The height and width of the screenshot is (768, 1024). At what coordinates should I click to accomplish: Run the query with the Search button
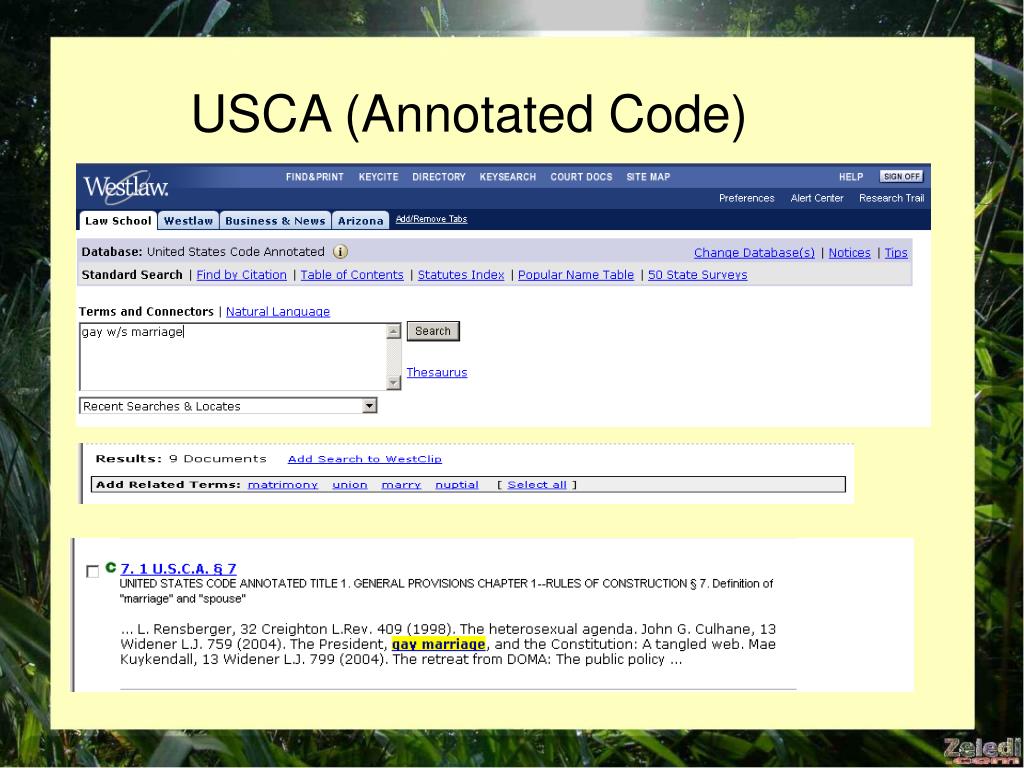point(433,331)
